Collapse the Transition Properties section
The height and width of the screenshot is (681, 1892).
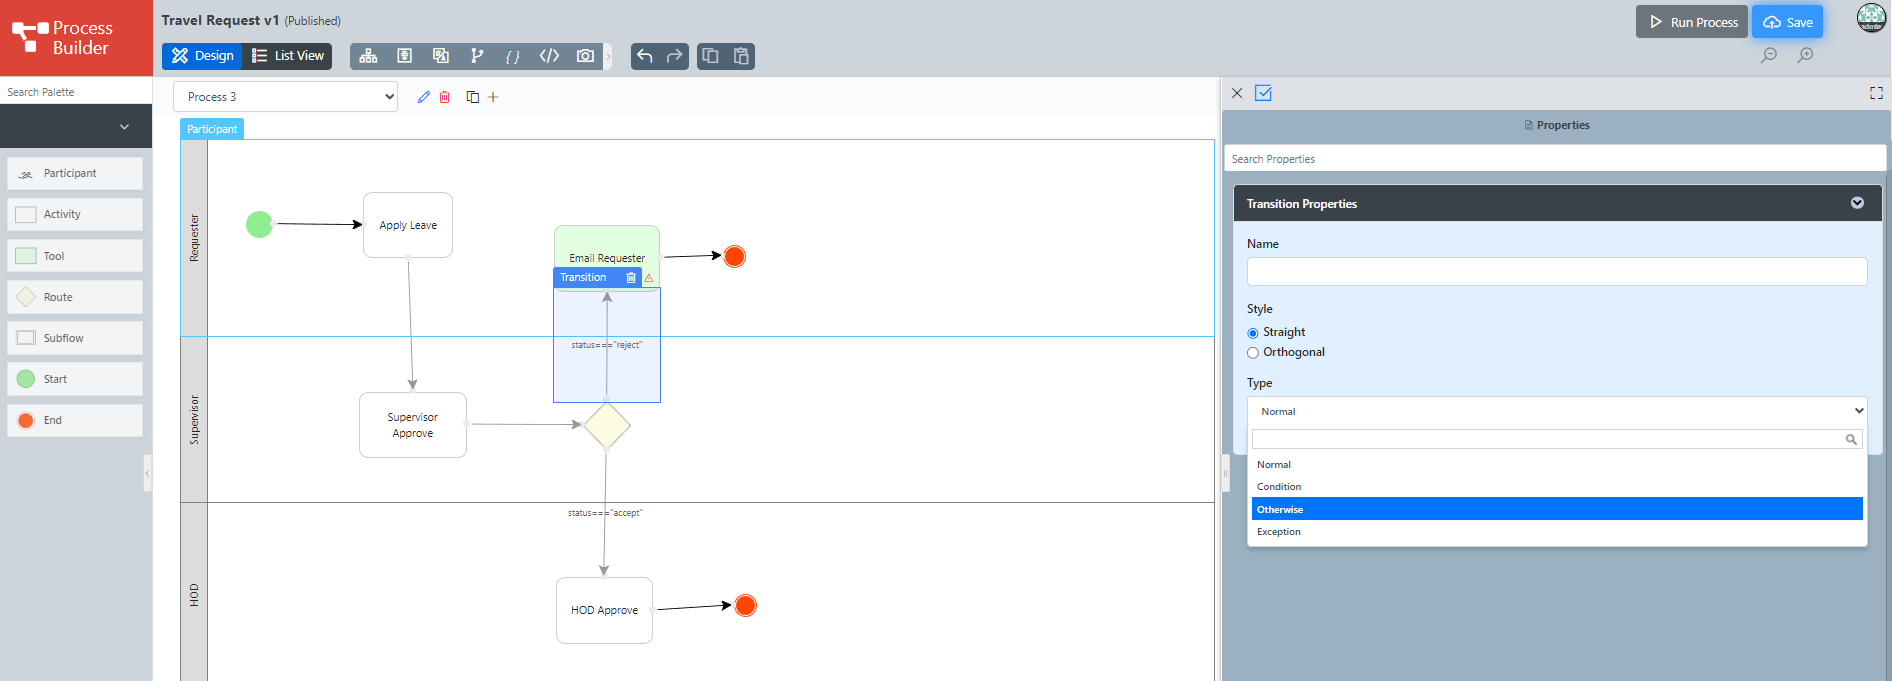[x=1857, y=203]
